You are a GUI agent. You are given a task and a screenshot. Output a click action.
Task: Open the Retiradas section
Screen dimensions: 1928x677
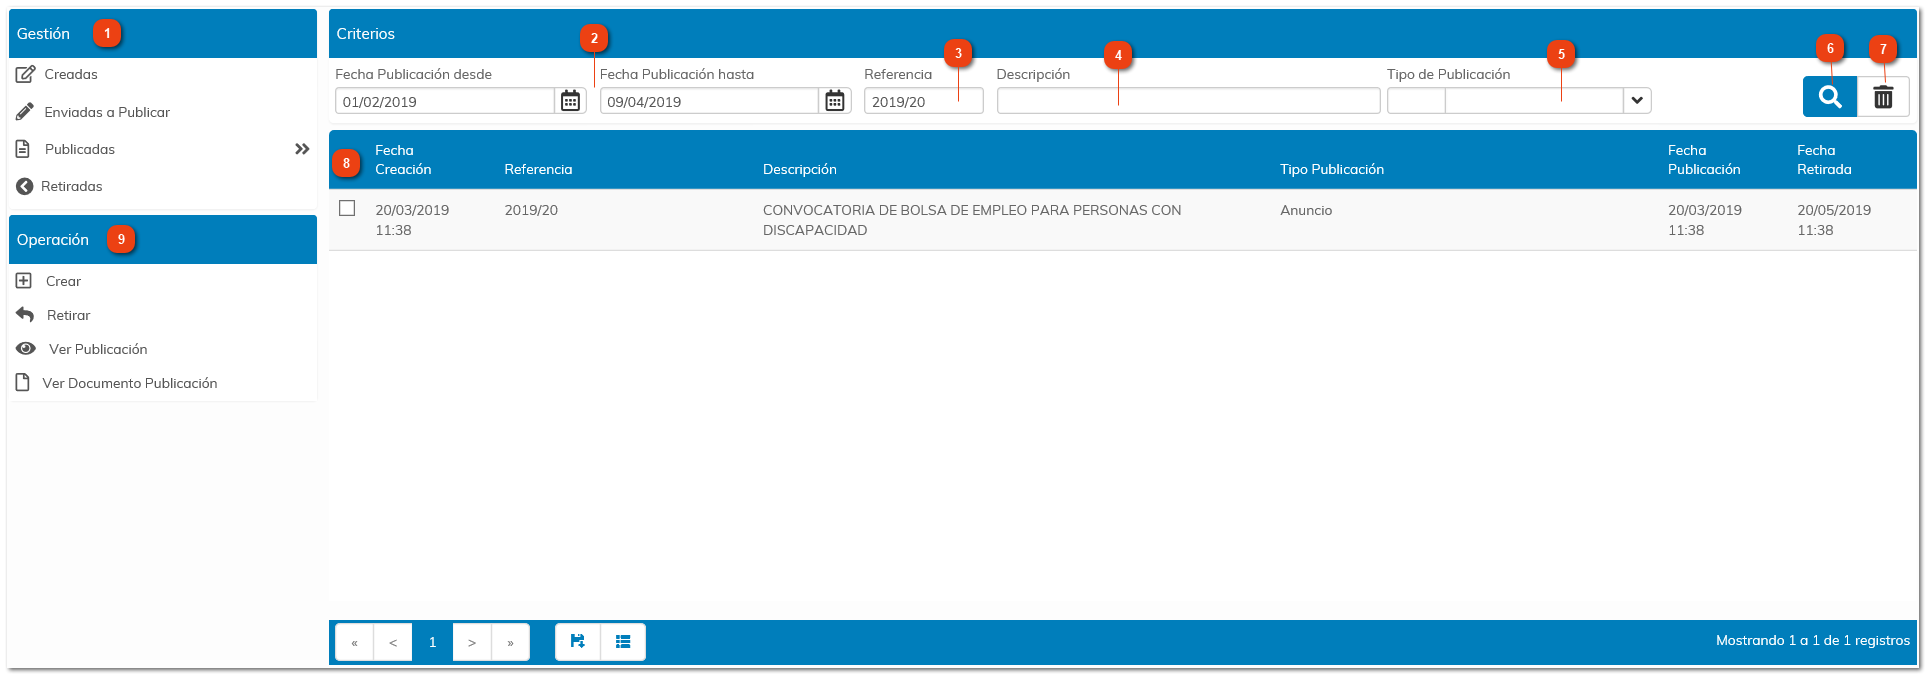point(71,186)
